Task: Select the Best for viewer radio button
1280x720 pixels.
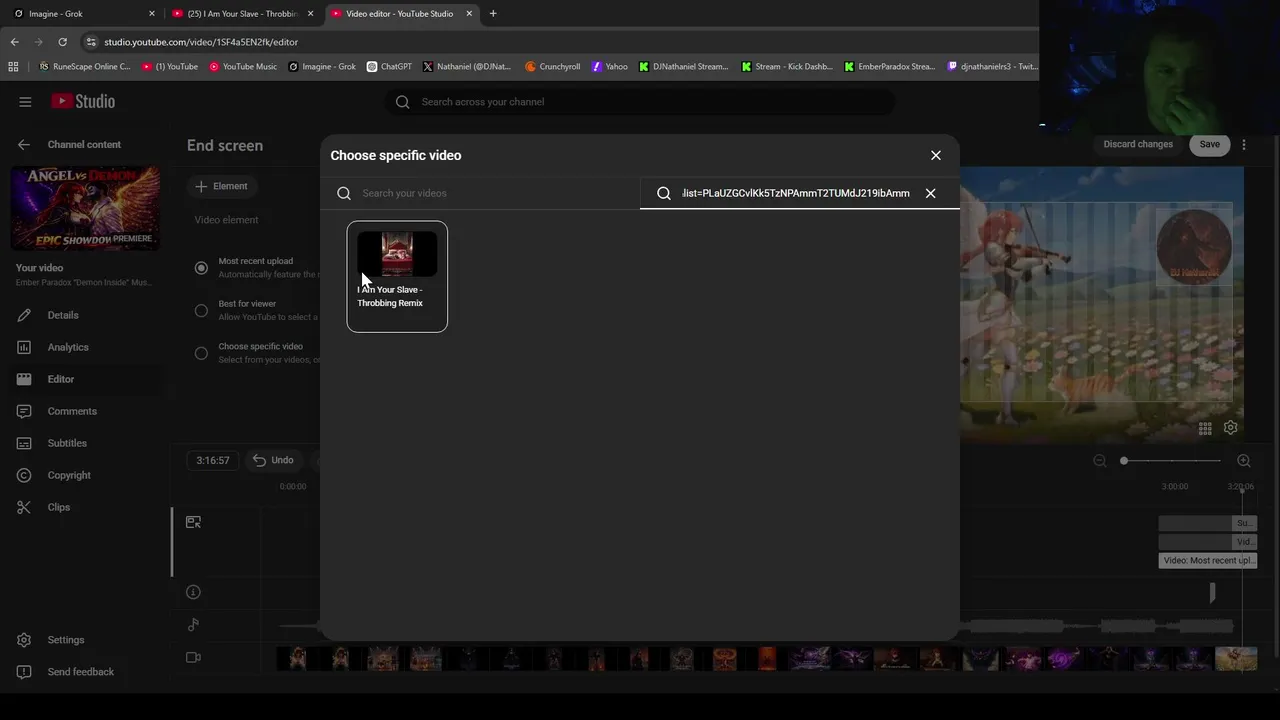Action: click(x=201, y=310)
